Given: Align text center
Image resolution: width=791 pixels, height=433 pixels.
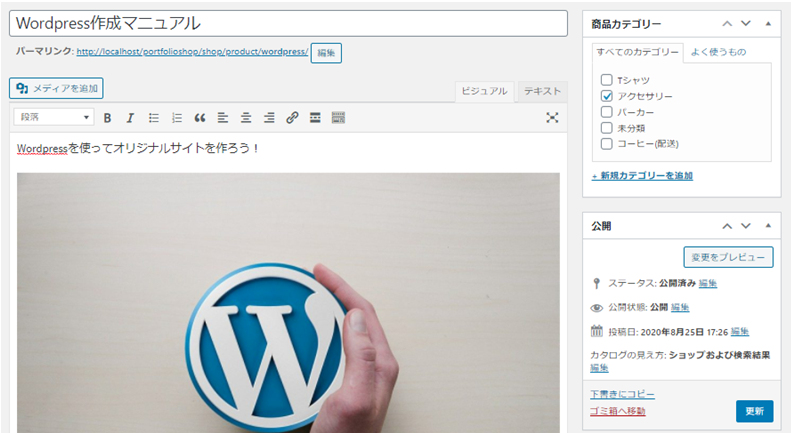Looking at the screenshot, I should click(246, 118).
